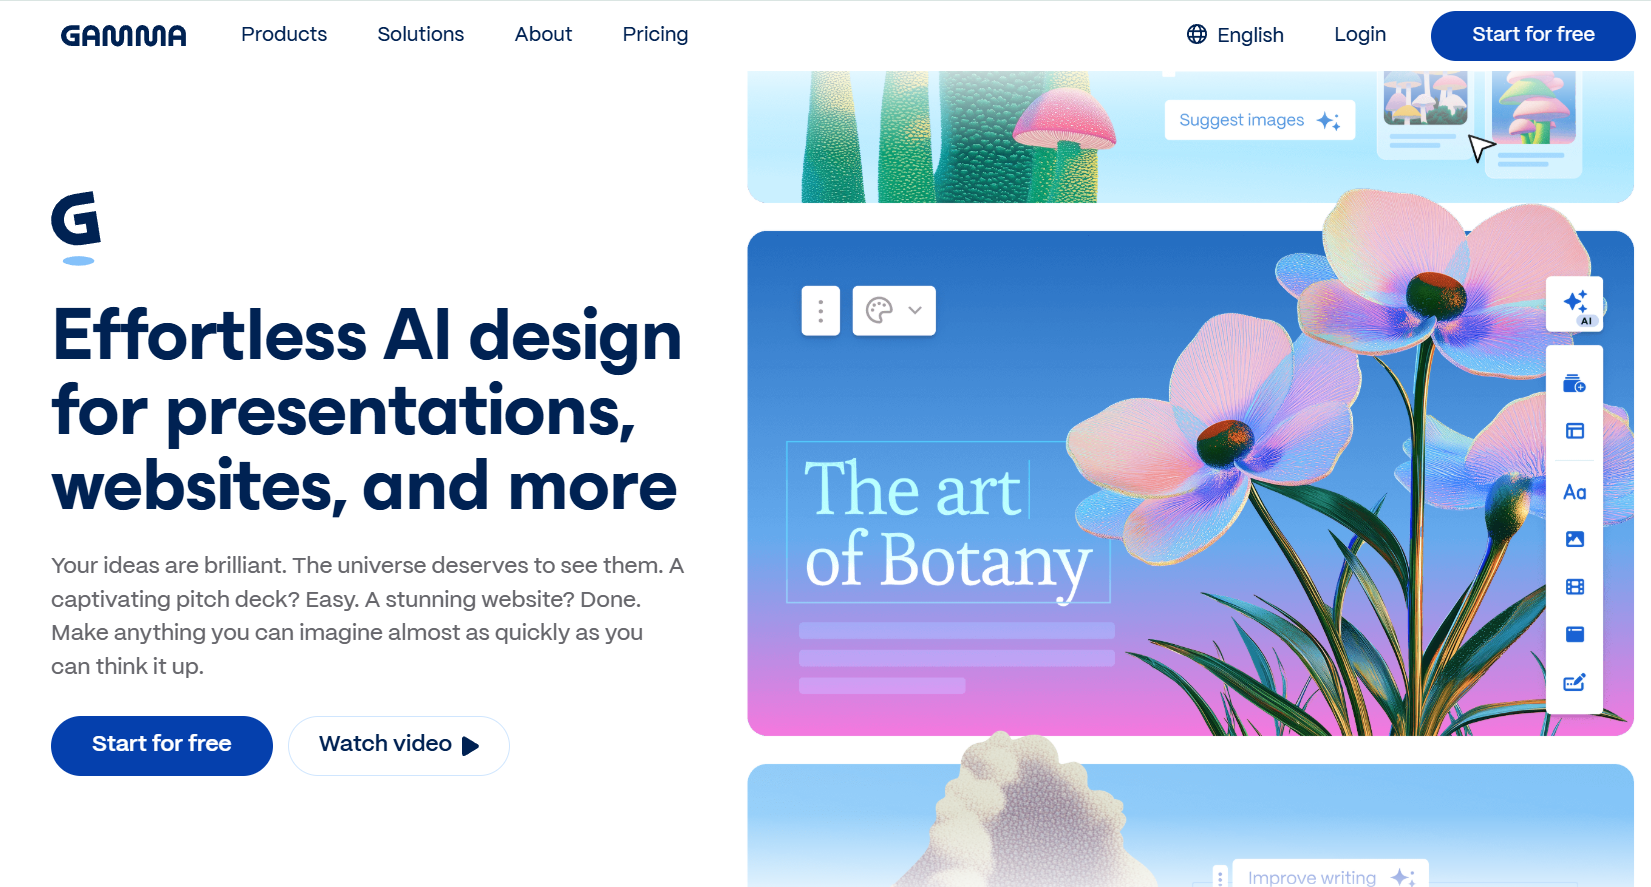Change language from English
The height and width of the screenshot is (887, 1651).
click(1235, 35)
